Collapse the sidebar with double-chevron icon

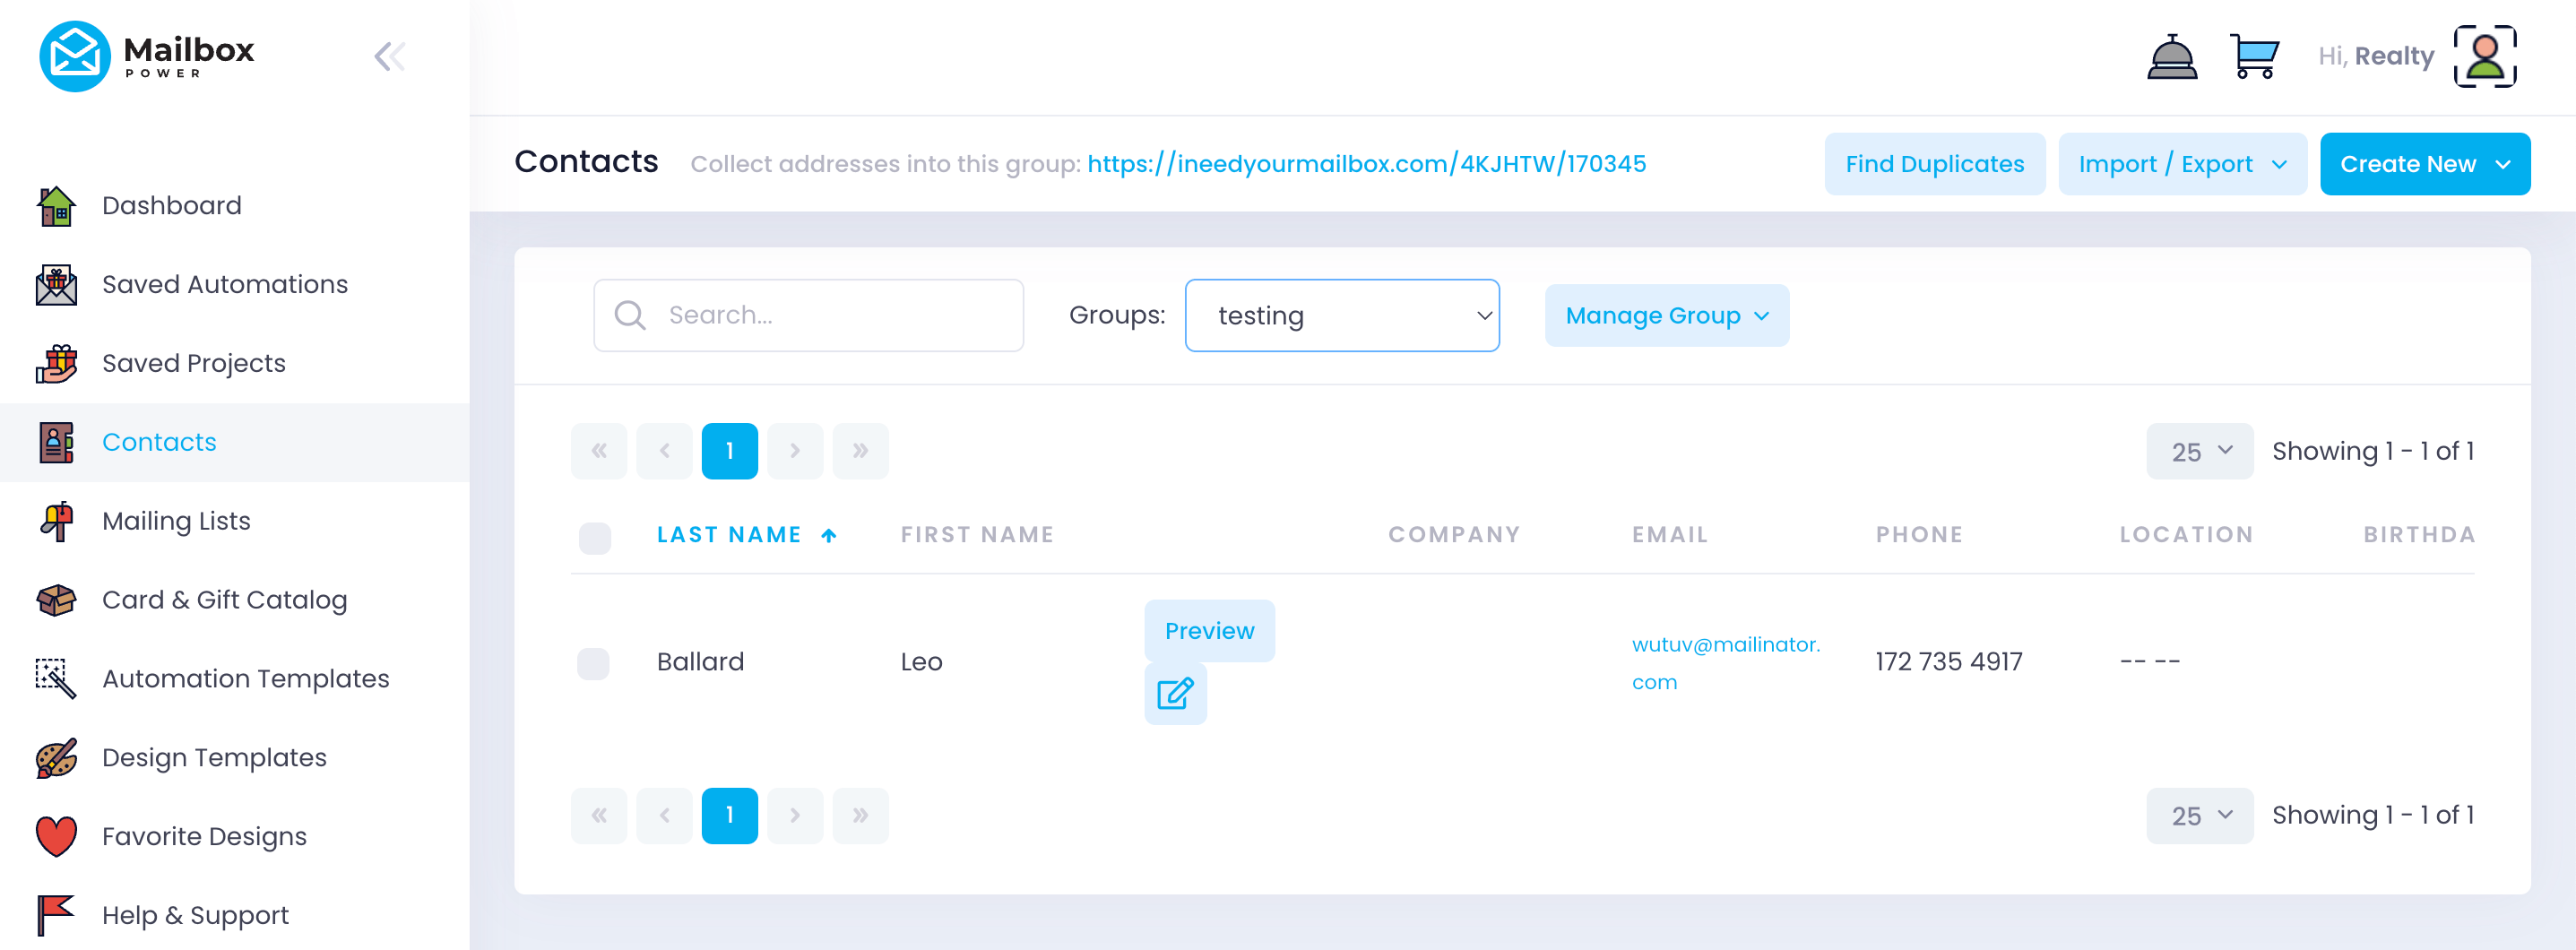[389, 57]
